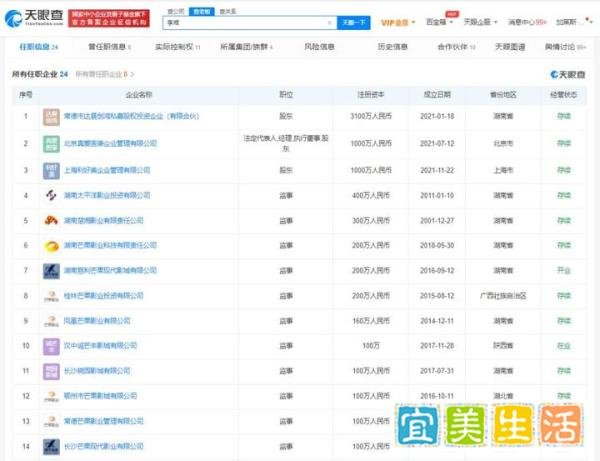Select the '开业' status in row 7

pos(564,270)
